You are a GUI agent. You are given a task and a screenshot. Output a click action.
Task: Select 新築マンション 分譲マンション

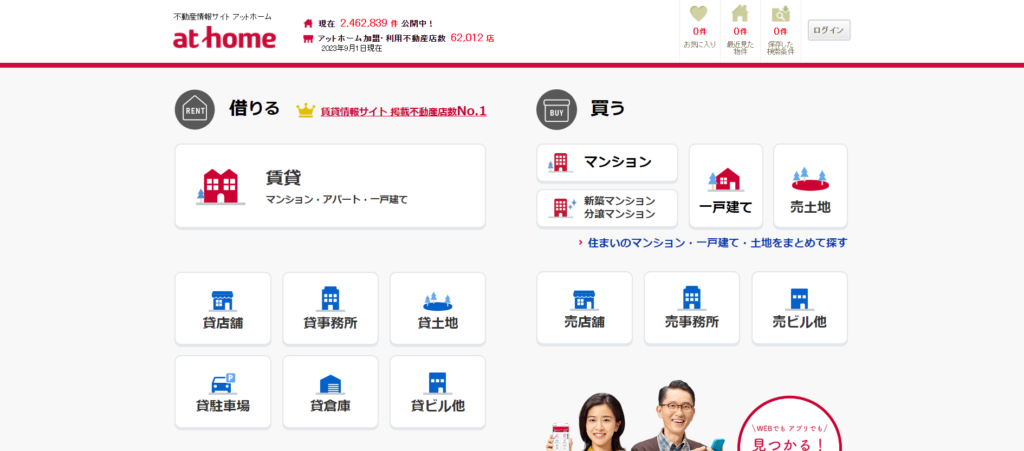[607, 208]
